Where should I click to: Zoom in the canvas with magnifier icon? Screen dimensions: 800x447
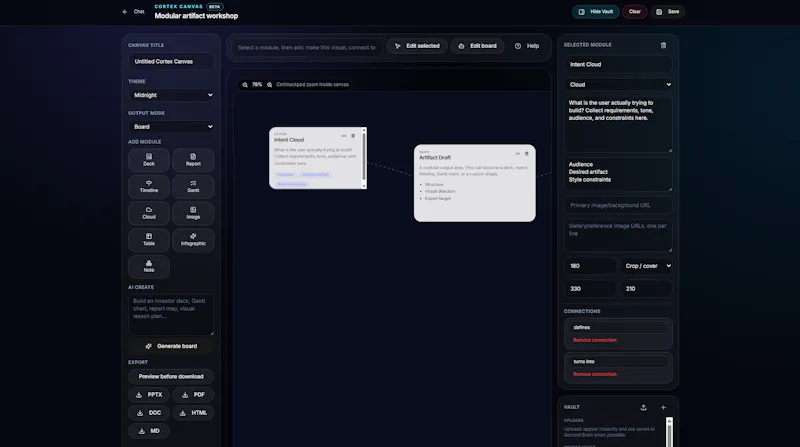point(269,85)
